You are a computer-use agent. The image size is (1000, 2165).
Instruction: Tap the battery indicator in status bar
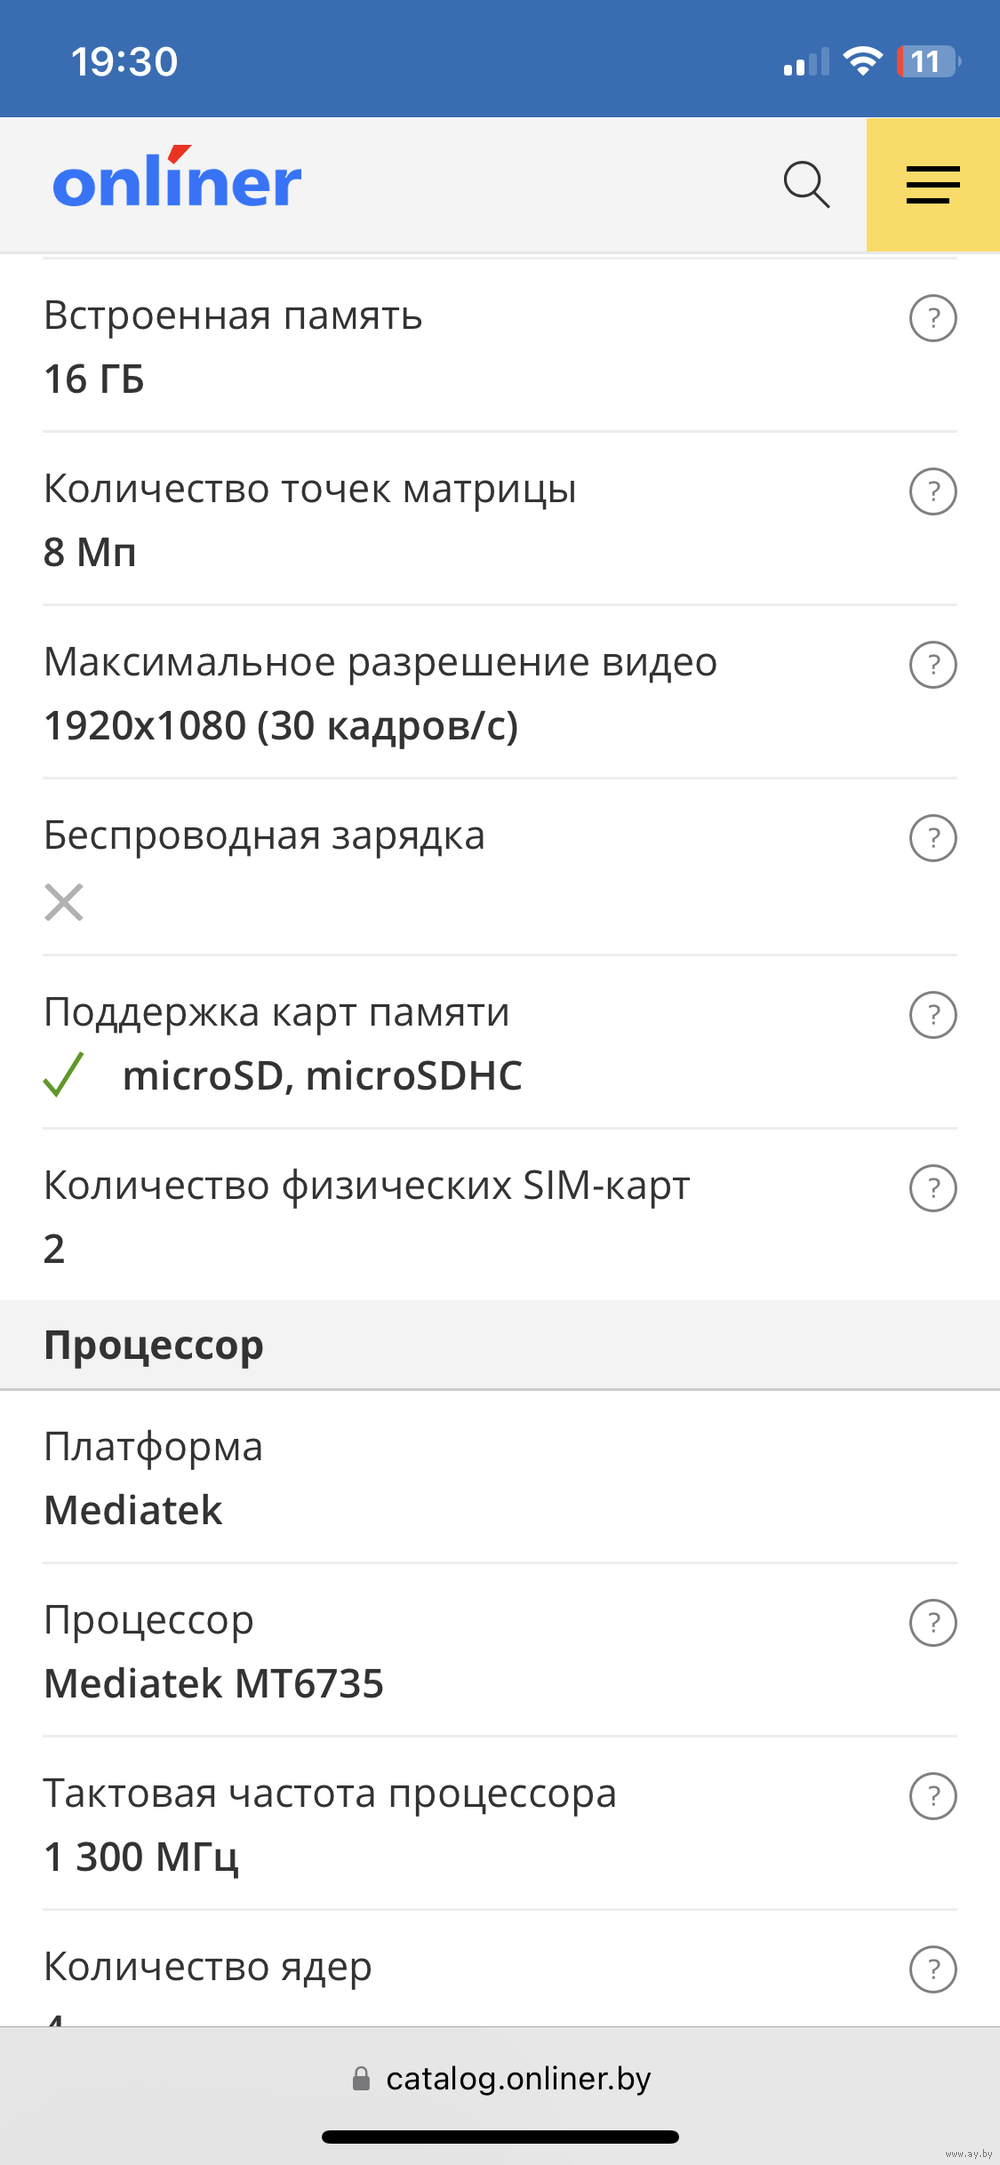point(929,62)
